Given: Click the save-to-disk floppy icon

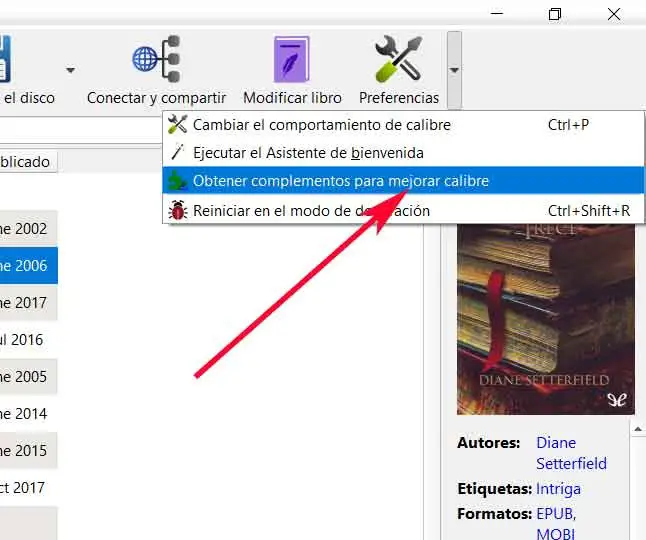Looking at the screenshot, I should (x=5, y=59).
